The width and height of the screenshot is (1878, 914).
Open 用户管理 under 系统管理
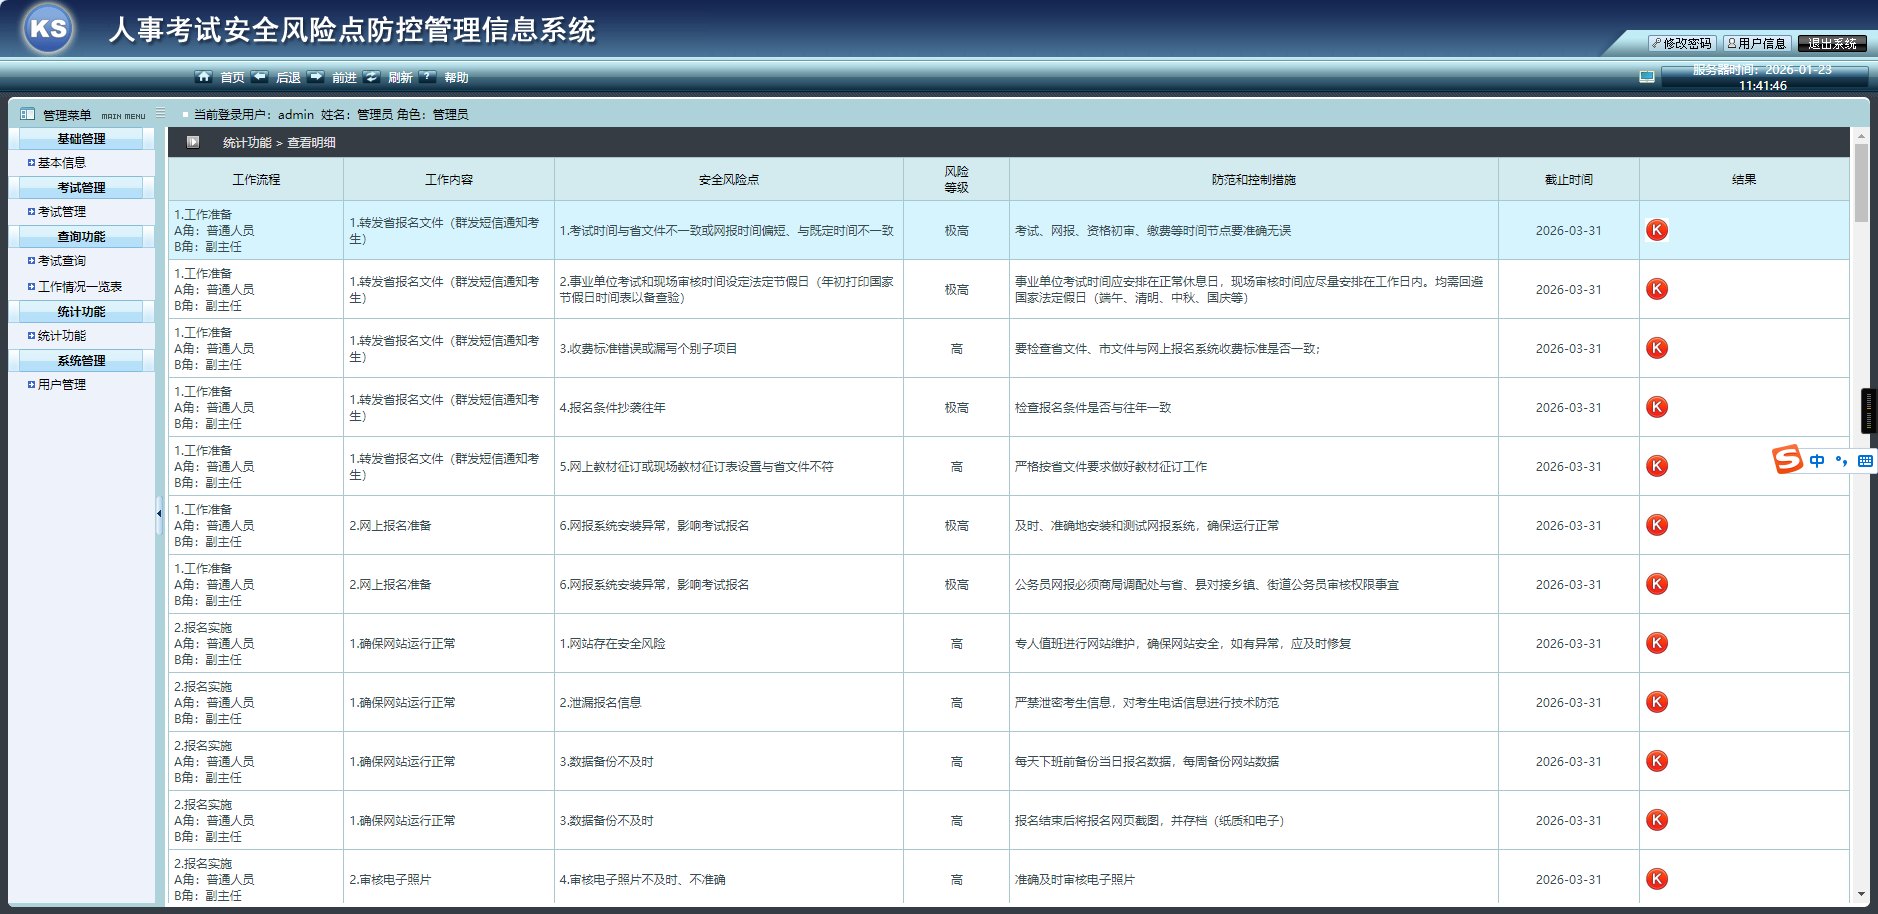pos(61,384)
